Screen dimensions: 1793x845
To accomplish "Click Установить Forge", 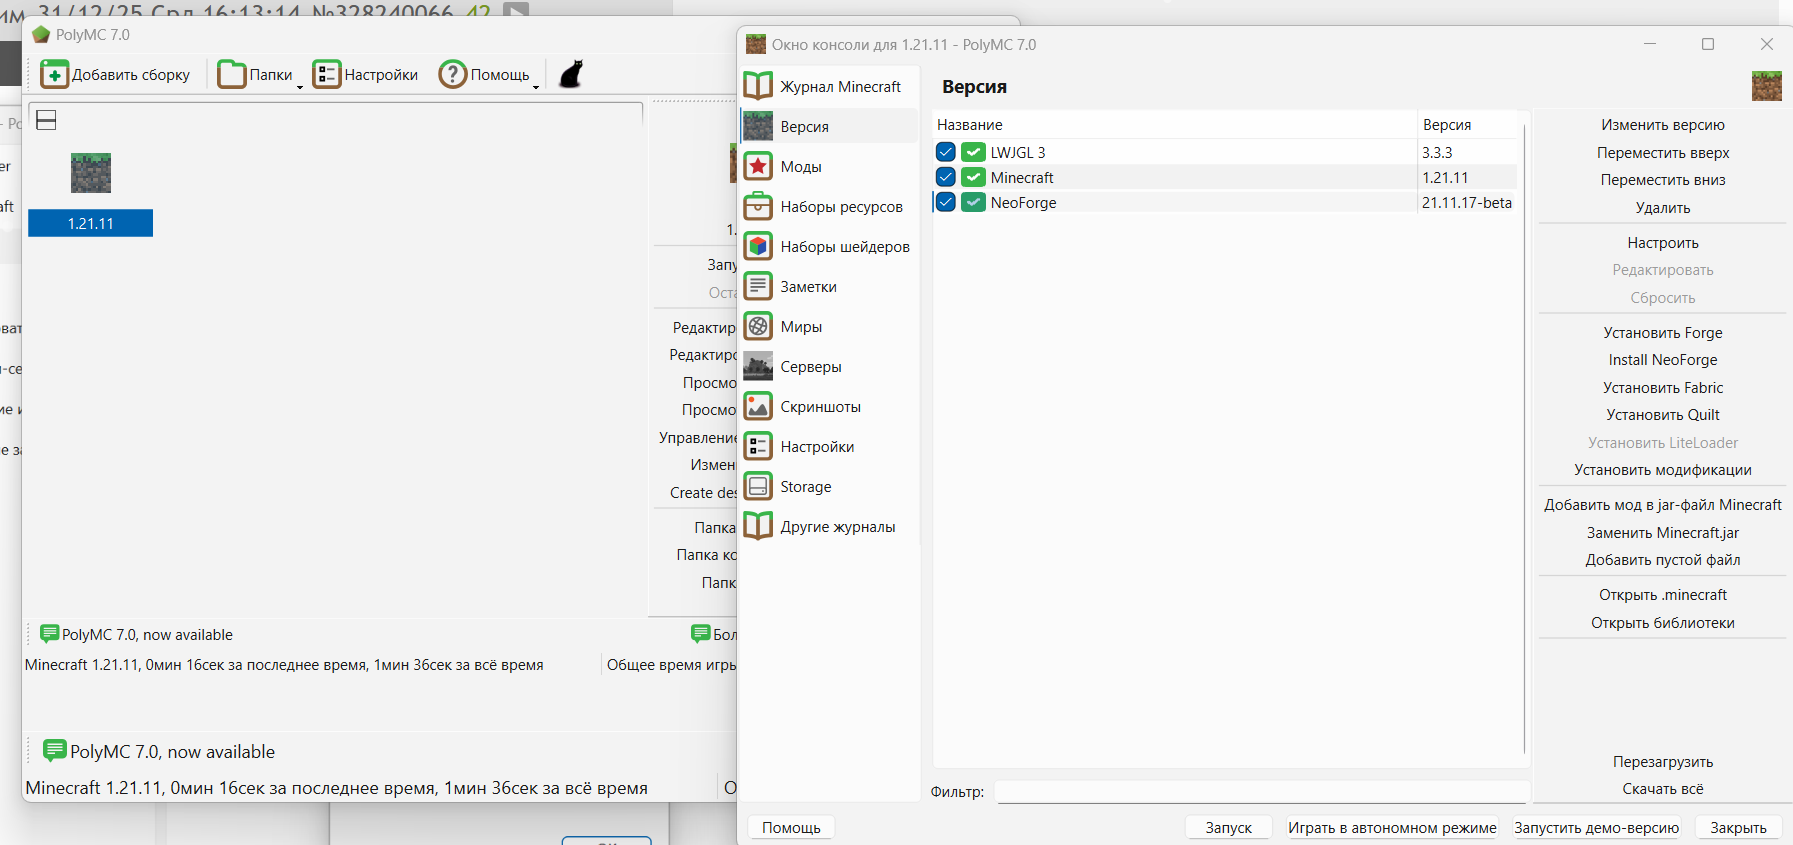I will pyautogui.click(x=1662, y=333).
